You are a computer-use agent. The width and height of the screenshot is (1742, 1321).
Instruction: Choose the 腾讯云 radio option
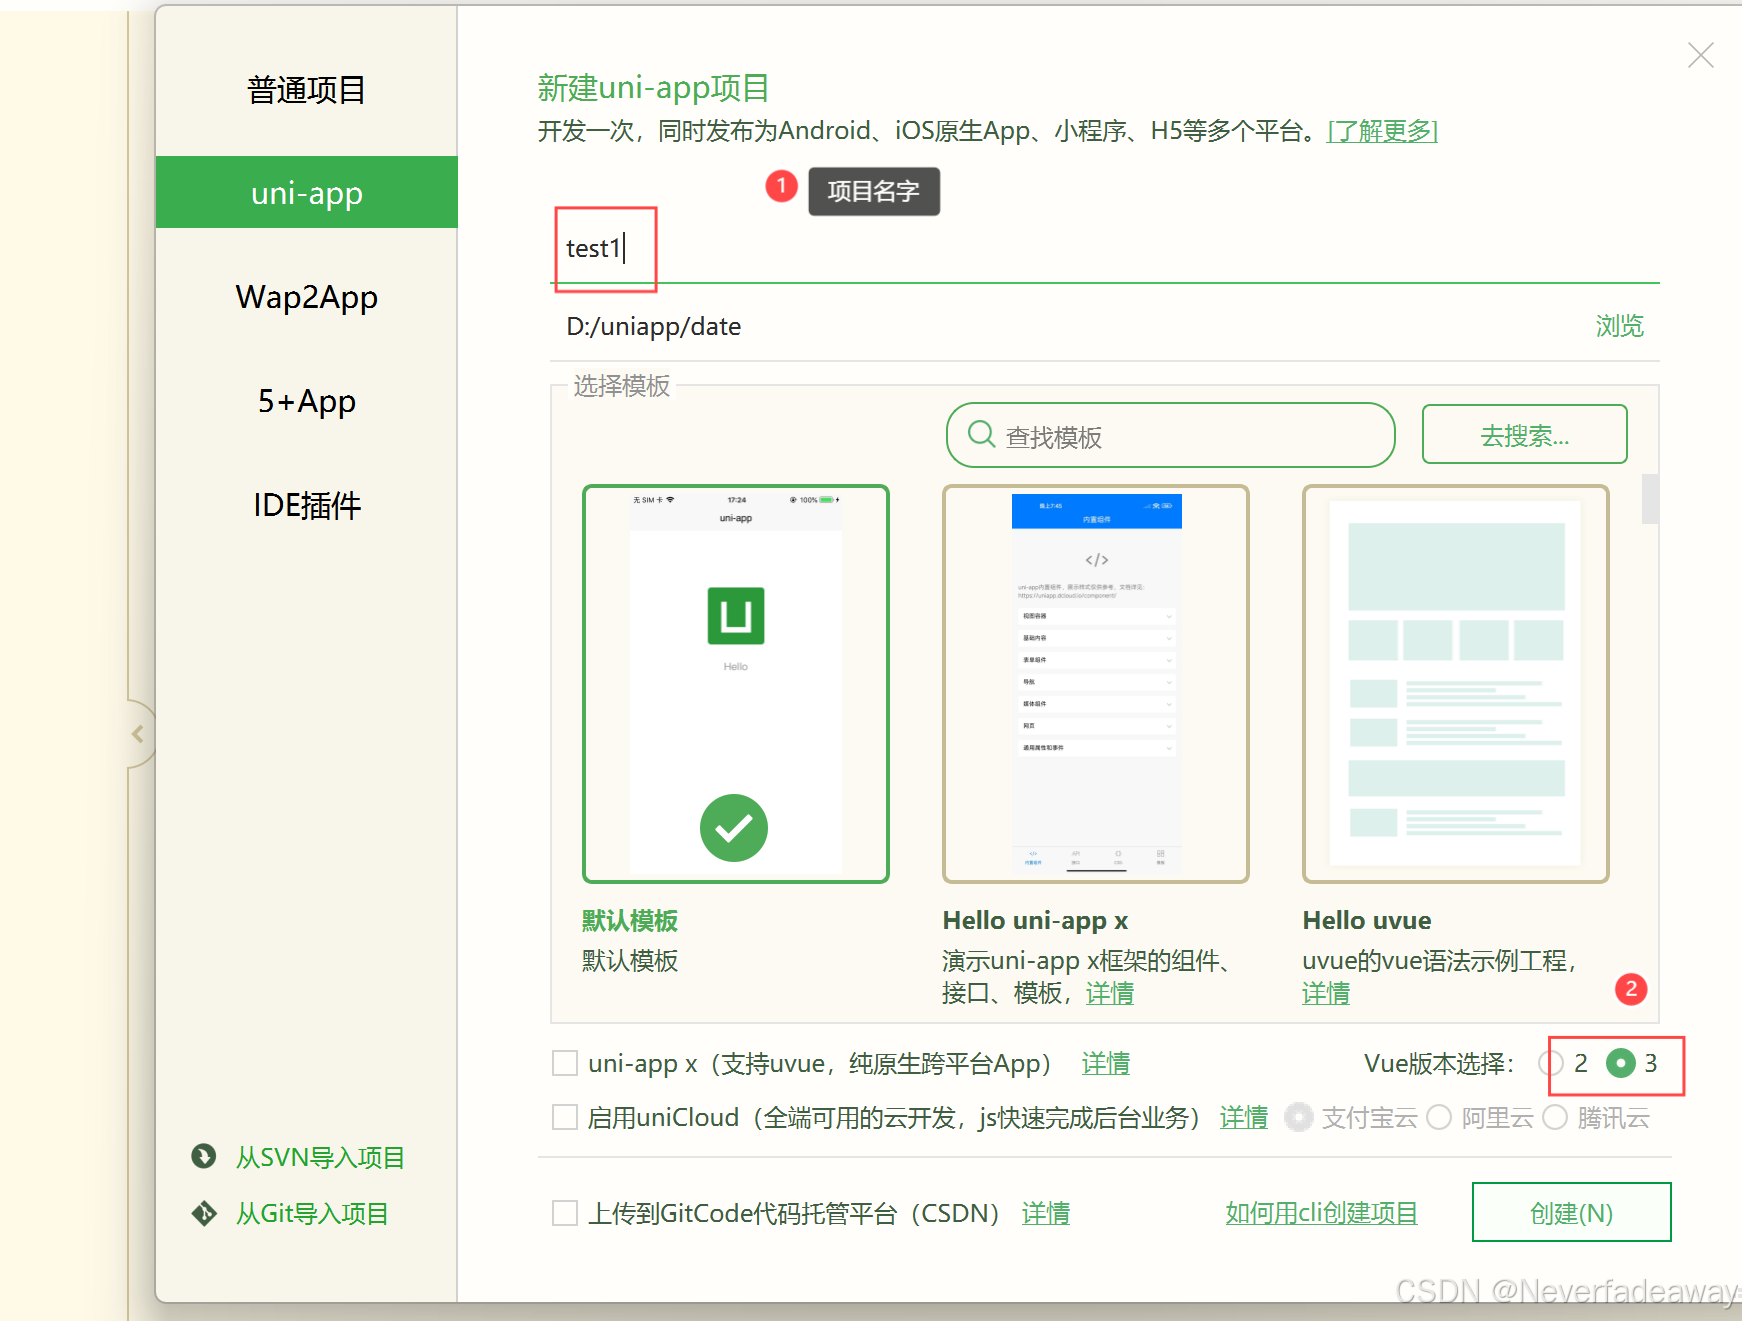click(x=1555, y=1117)
